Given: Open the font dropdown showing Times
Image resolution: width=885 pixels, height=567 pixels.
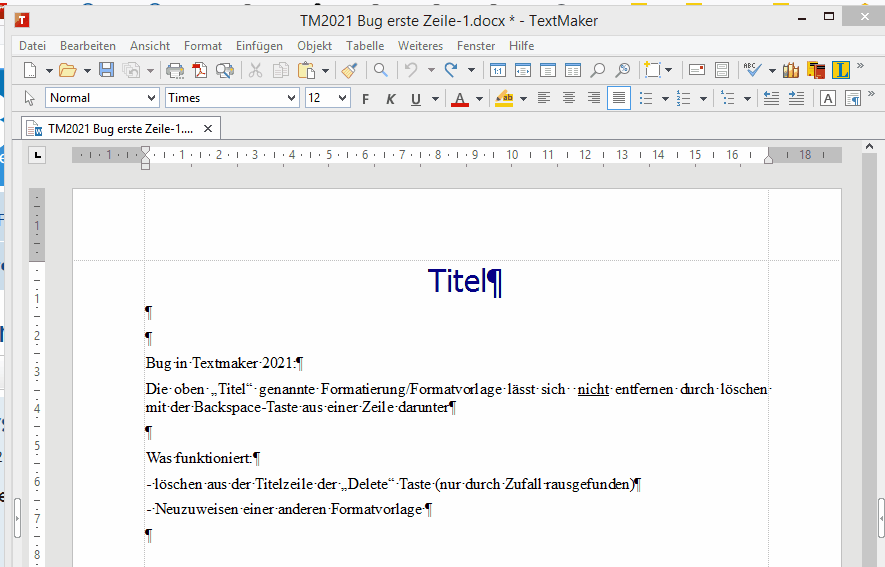Looking at the screenshot, I should click(232, 98).
